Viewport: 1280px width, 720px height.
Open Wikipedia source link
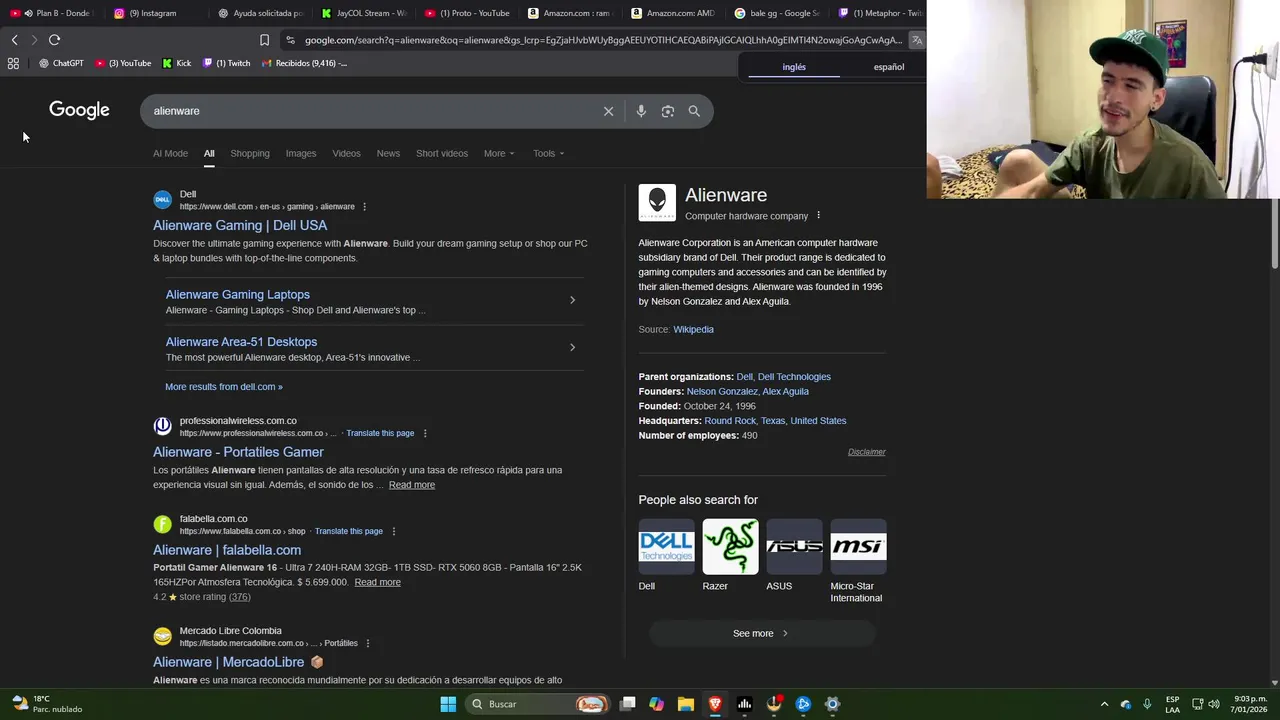(x=693, y=329)
